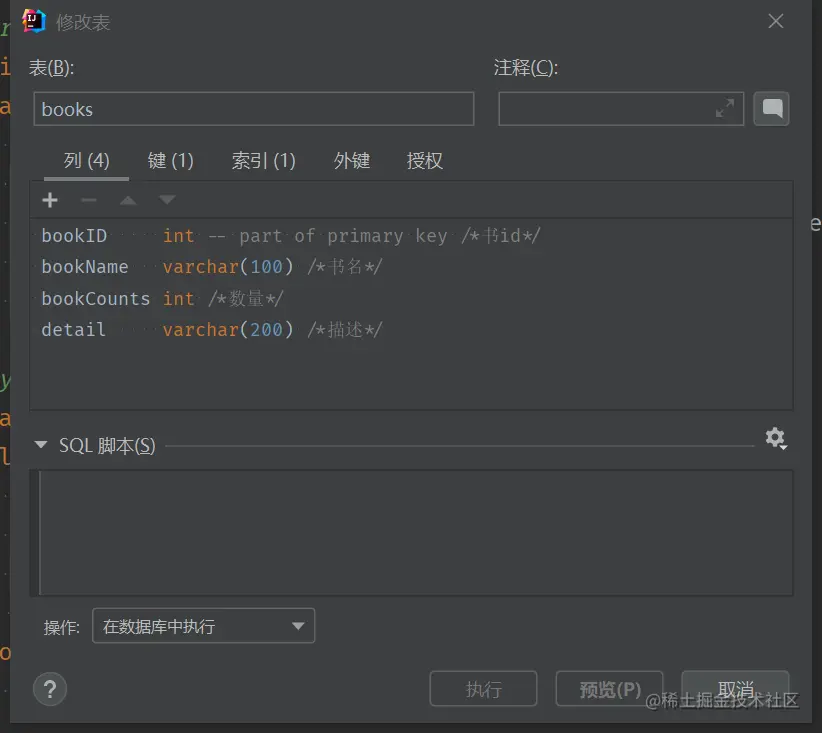Click the /*数量*/ comment text

click(246, 298)
